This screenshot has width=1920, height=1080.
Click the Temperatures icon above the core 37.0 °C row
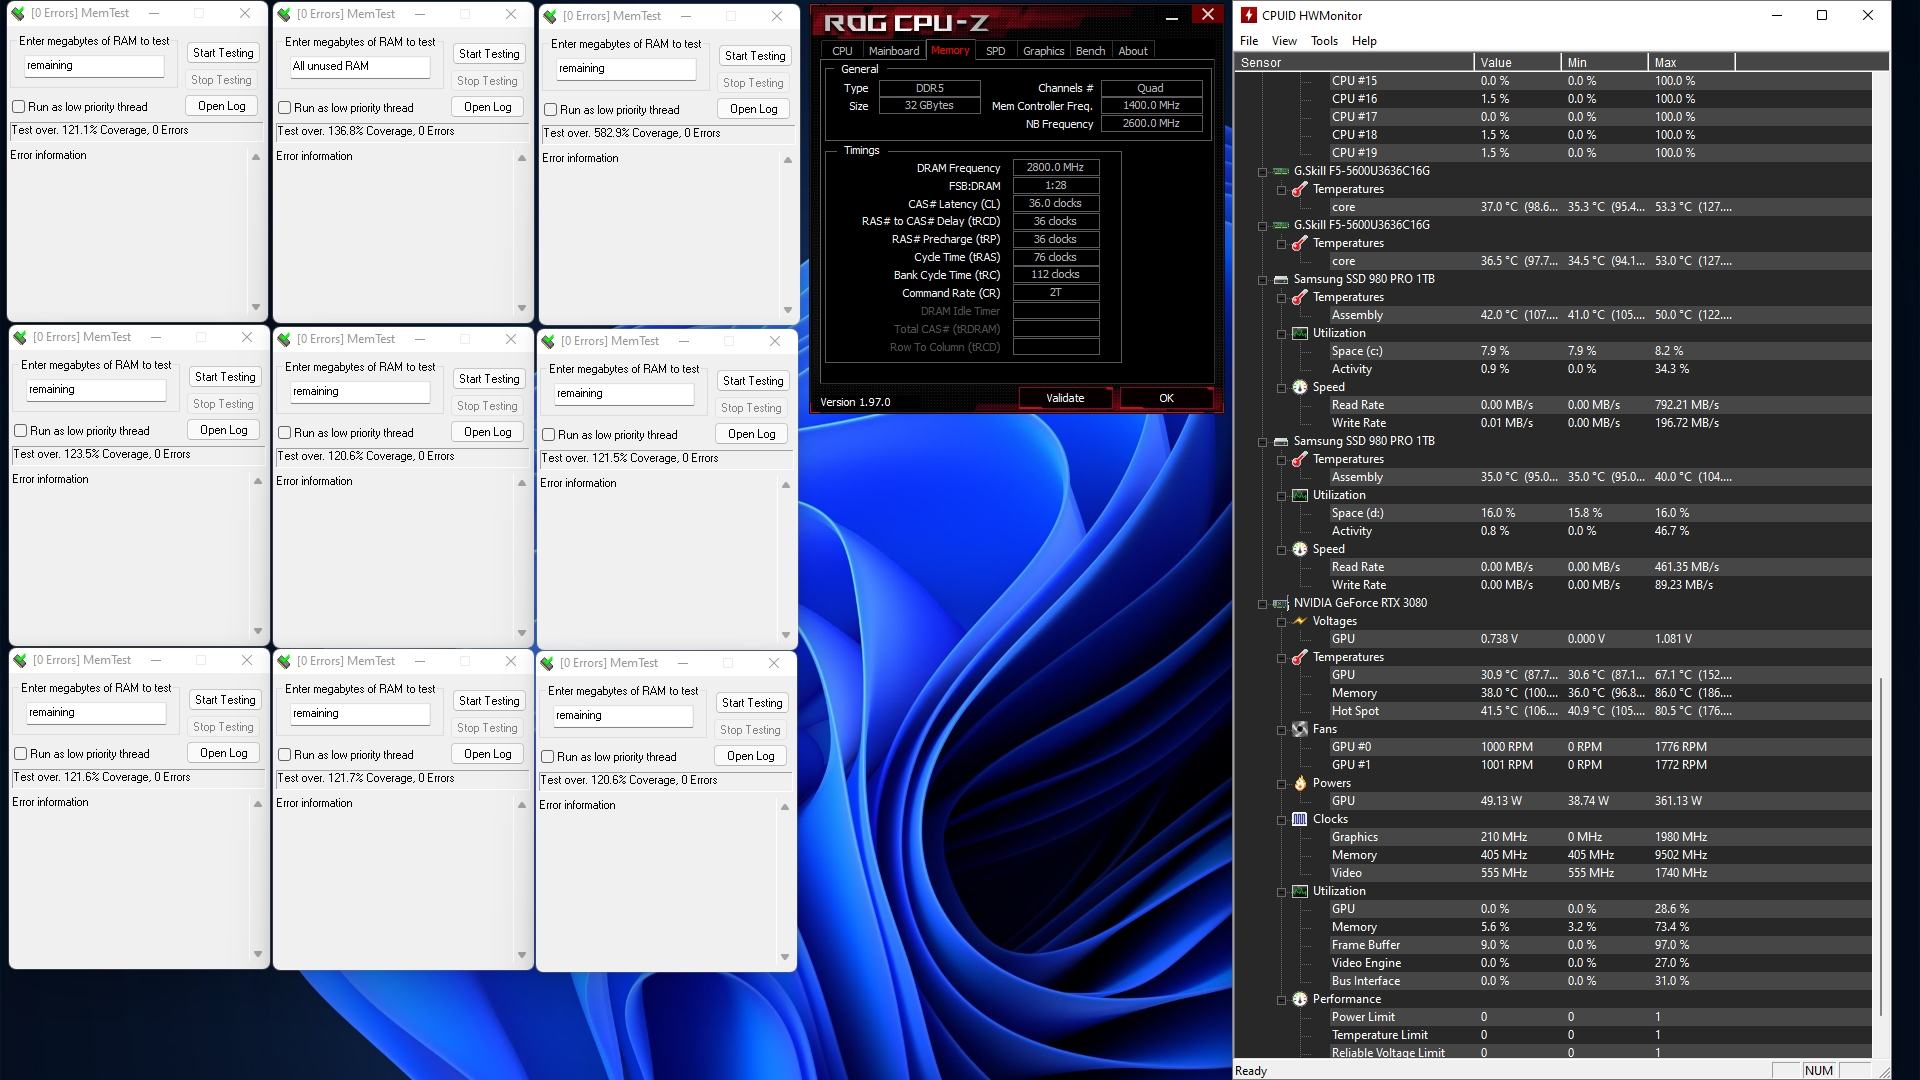click(x=1299, y=189)
